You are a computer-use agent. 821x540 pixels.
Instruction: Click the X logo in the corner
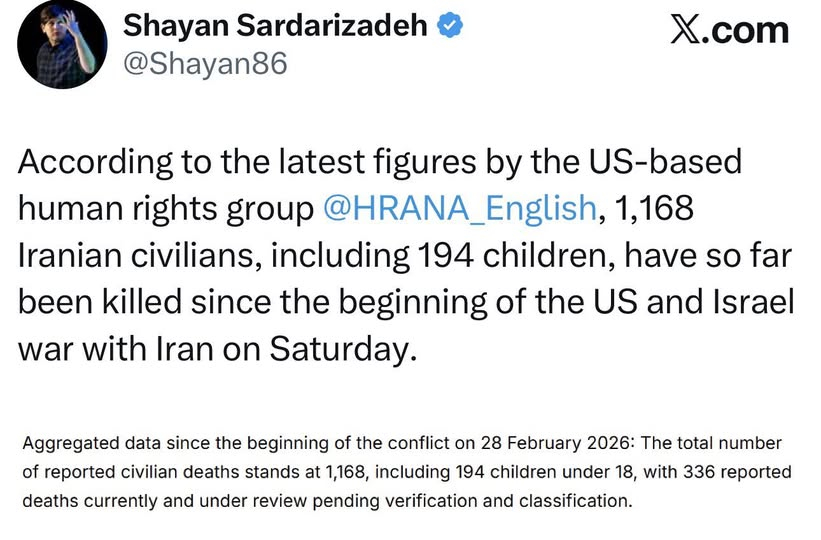[685, 30]
